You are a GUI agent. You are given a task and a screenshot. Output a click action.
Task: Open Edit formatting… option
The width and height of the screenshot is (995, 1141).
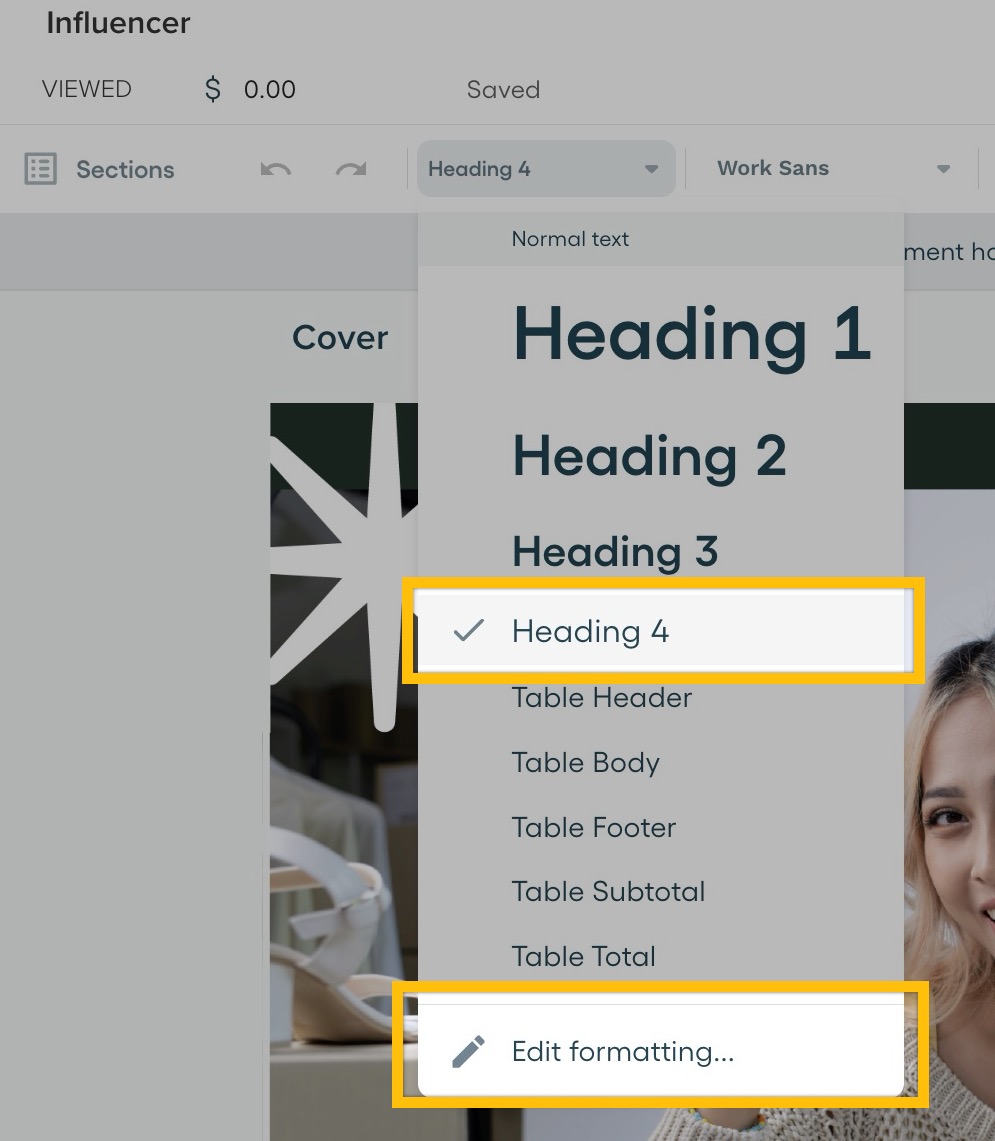[x=661, y=1051]
